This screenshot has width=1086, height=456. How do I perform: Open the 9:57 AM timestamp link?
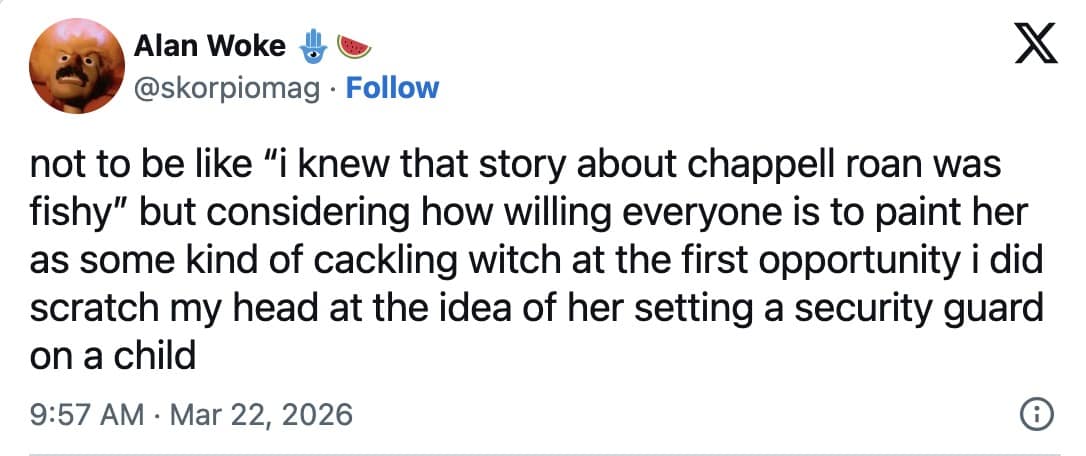pos(96,414)
